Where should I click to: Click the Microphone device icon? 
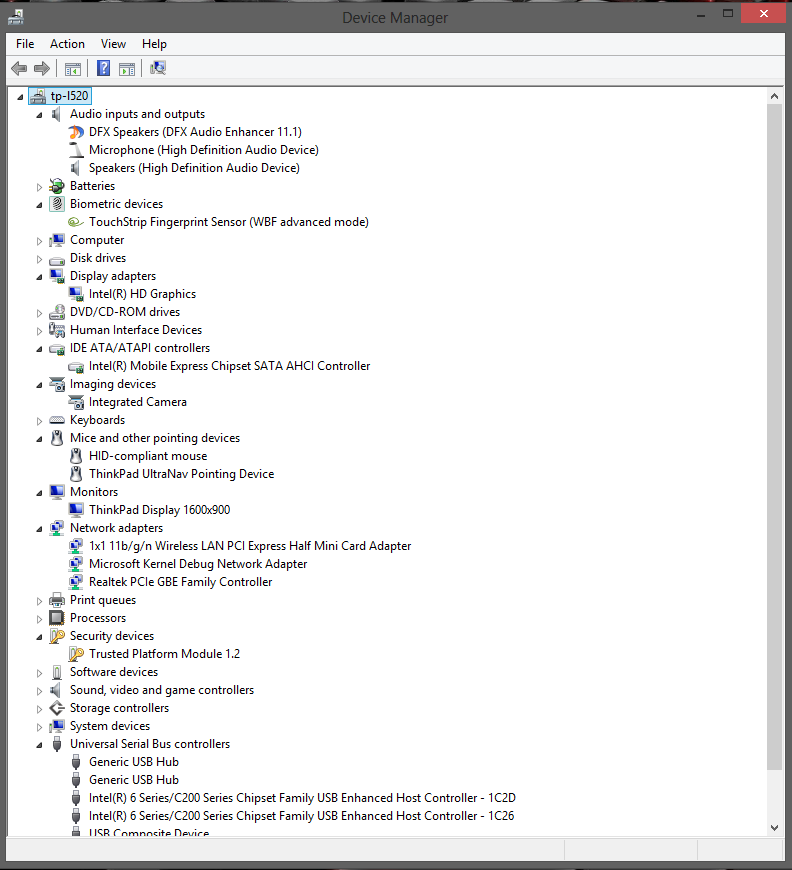pos(76,150)
